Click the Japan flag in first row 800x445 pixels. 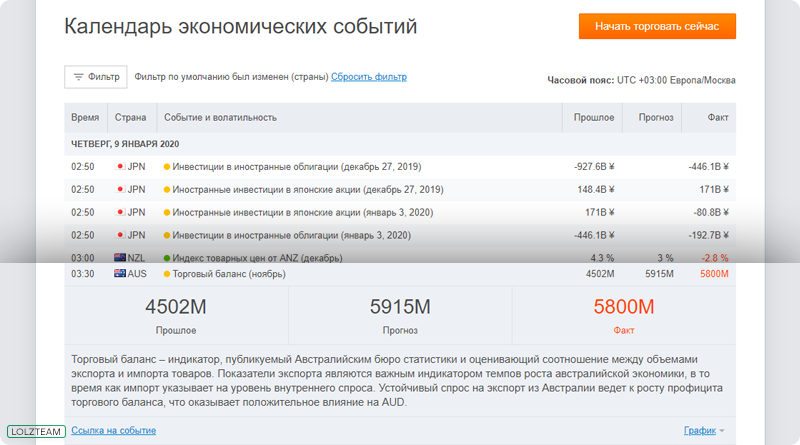click(120, 166)
